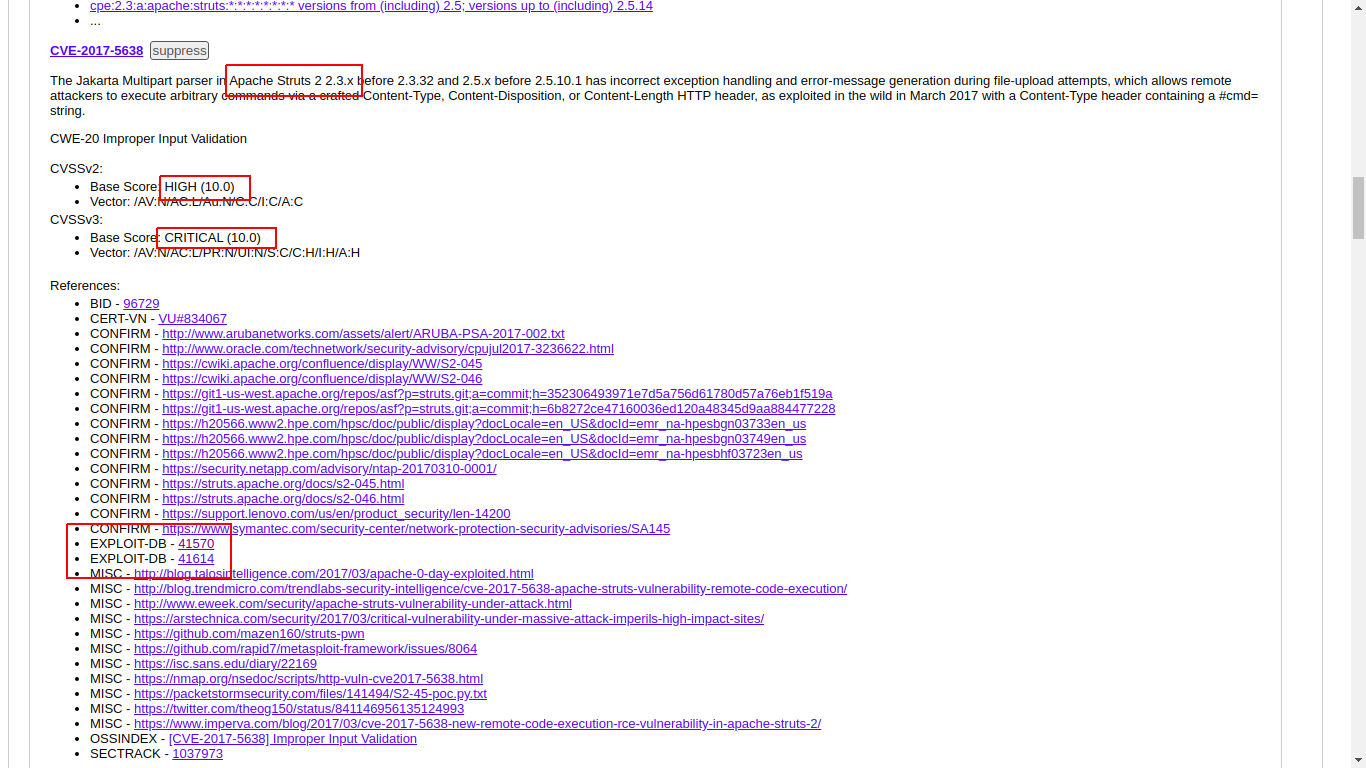Screen dimensions: 1366x768
Task: Open EXPLOIT-DB entry 41570
Action: point(196,544)
